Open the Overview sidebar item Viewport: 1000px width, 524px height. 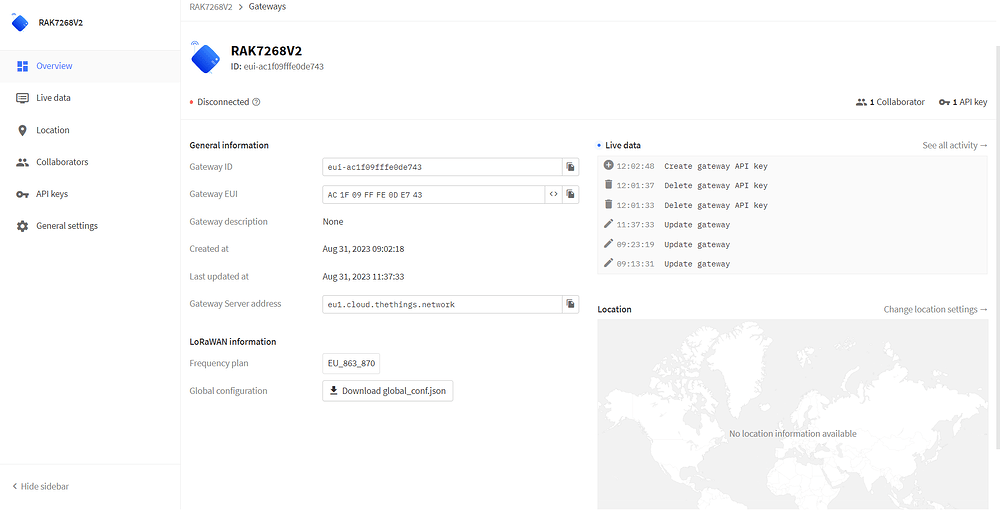click(90, 66)
